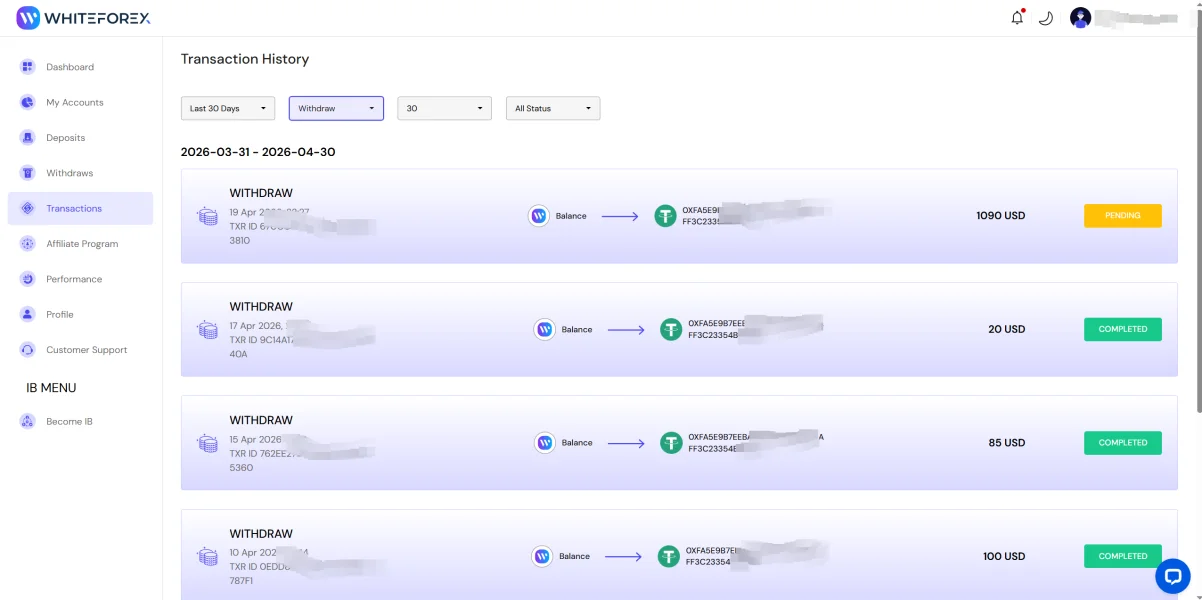Open the Deposits sidebar item
Viewport: 1202px width, 600px height.
pos(80,138)
